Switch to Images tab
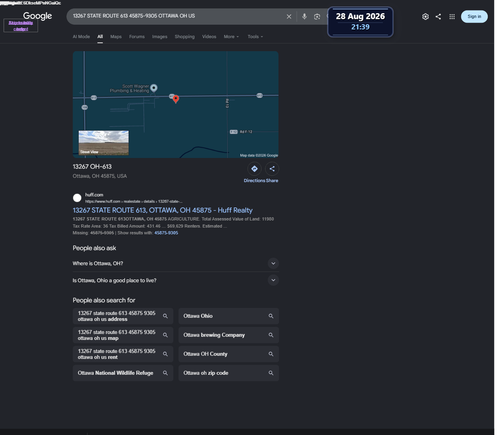The width and height of the screenshot is (500, 435). (160, 37)
